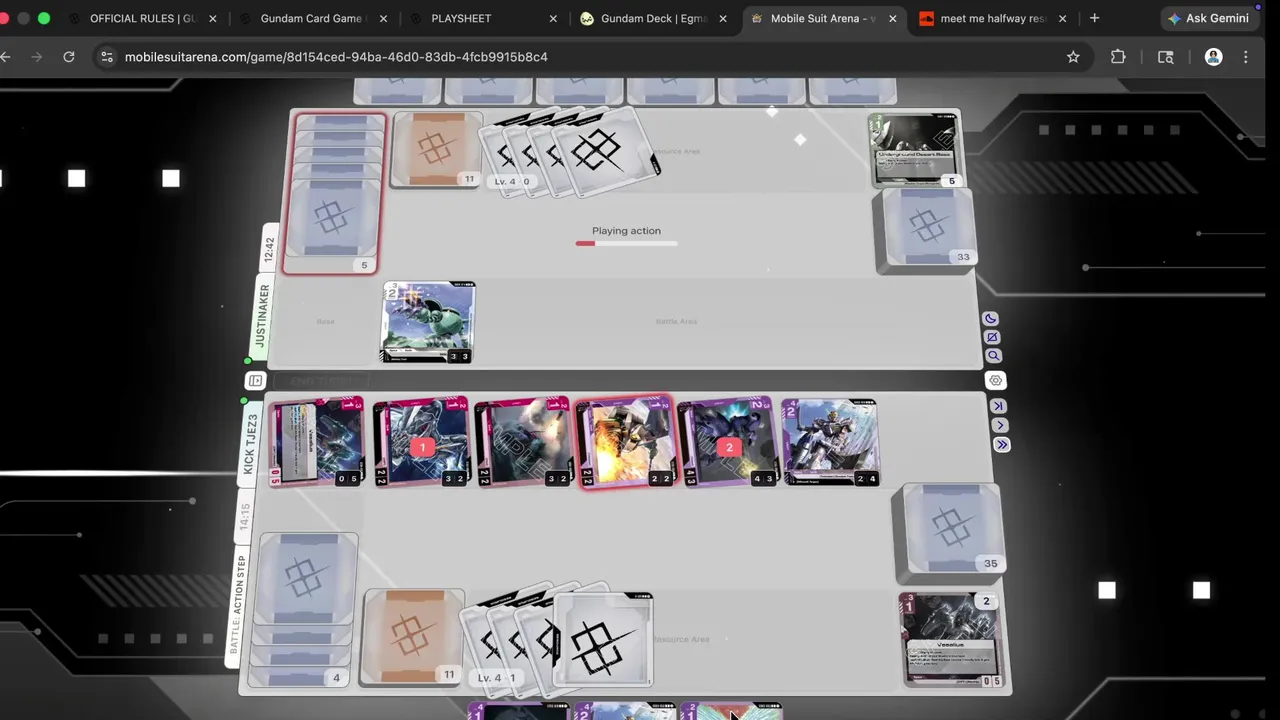Screen dimensions: 1280x720
Task: Click the player's orange resource deck showing 11
Action: pos(412,637)
